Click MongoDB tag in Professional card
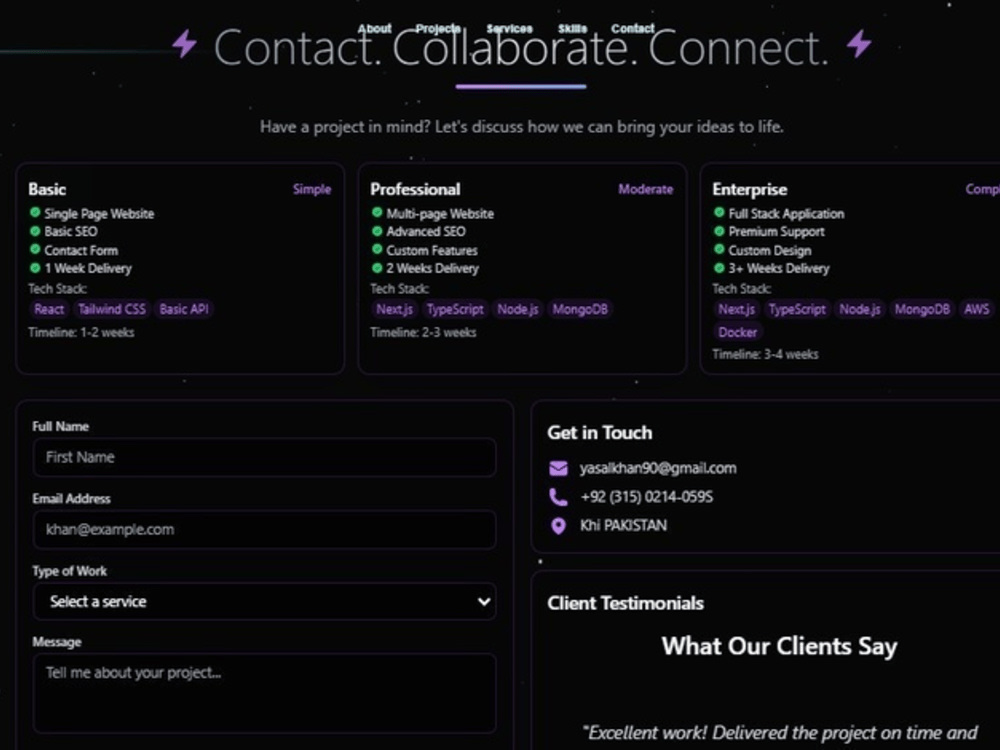This screenshot has height=750, width=1000. pos(580,309)
